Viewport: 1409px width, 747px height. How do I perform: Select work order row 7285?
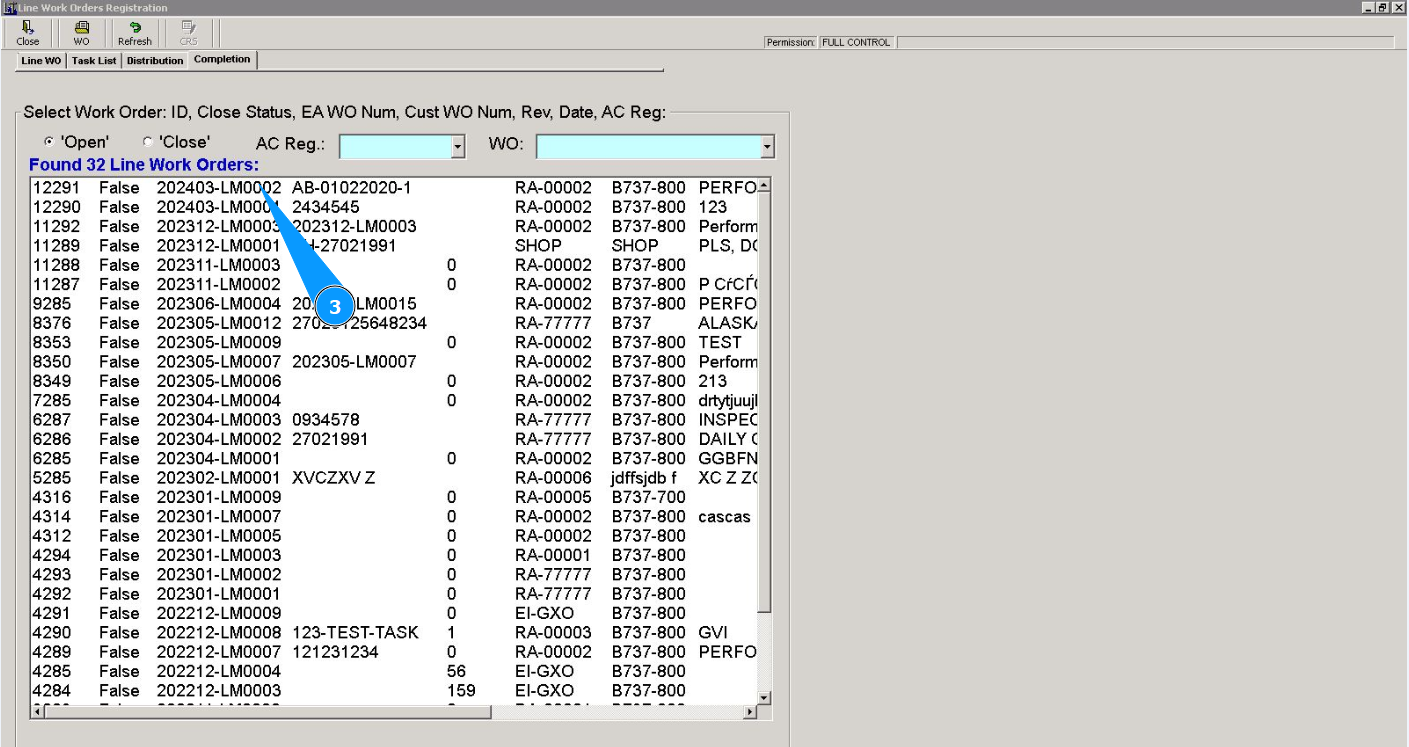click(x=394, y=401)
